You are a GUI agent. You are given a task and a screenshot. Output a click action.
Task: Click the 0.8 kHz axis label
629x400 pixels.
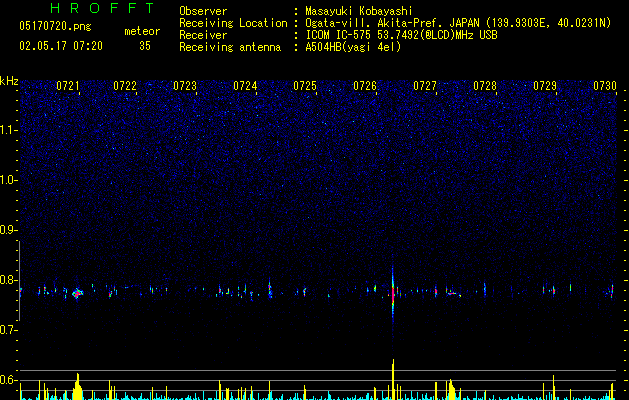point(9,280)
